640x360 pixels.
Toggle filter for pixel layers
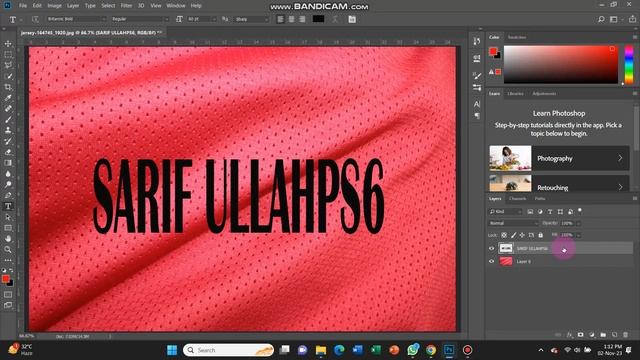530,211
